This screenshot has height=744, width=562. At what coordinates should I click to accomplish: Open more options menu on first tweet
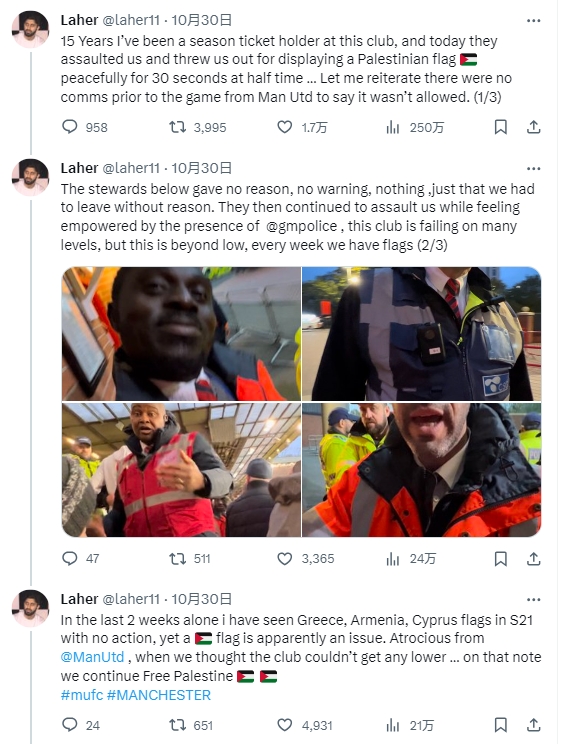pyautogui.click(x=534, y=20)
